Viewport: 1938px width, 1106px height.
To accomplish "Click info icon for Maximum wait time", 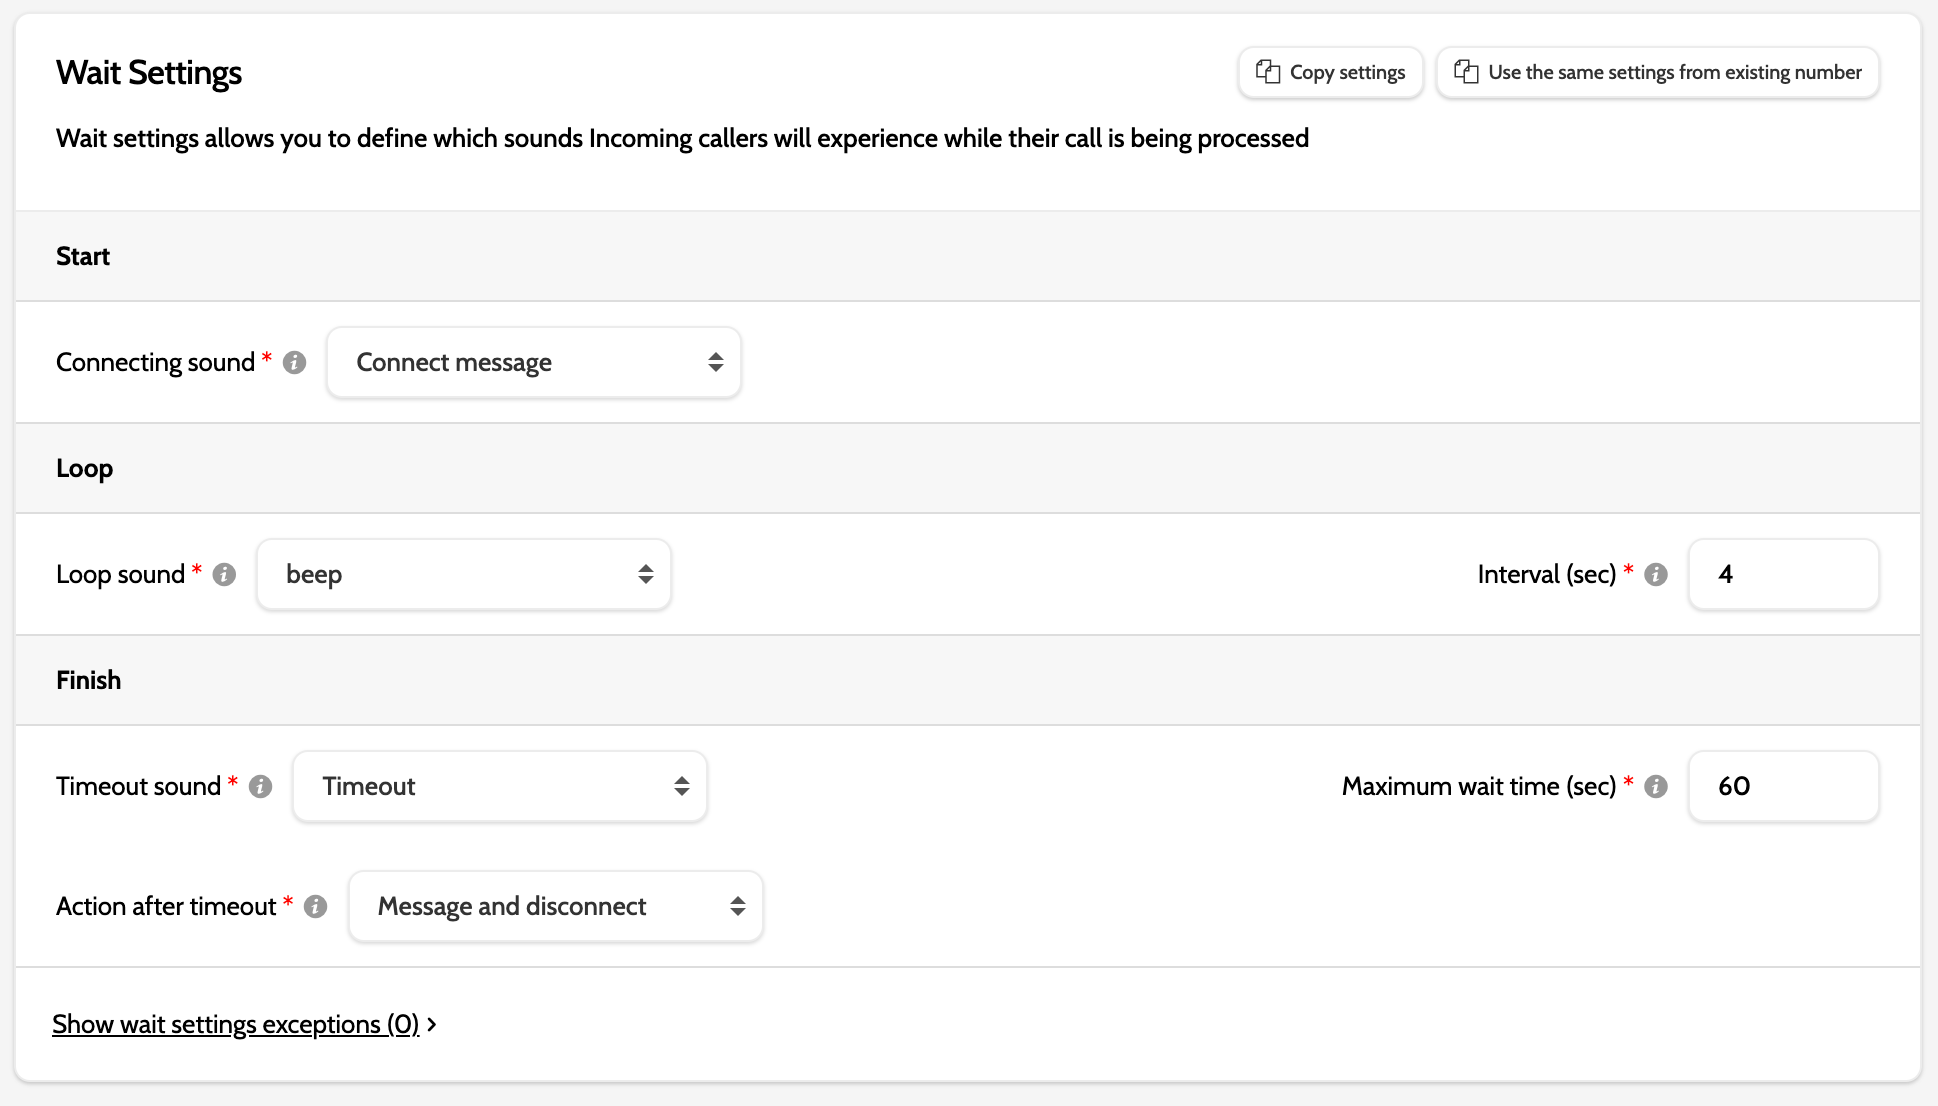I will pyautogui.click(x=1656, y=787).
